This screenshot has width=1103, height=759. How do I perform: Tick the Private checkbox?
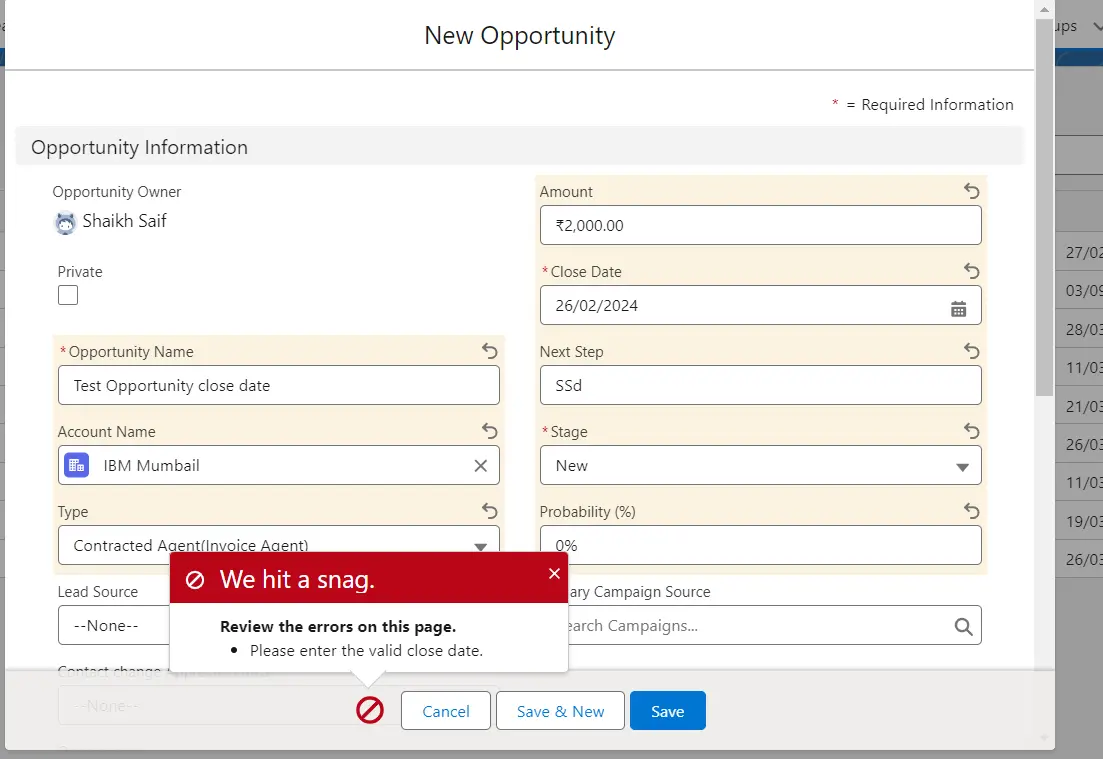(68, 295)
